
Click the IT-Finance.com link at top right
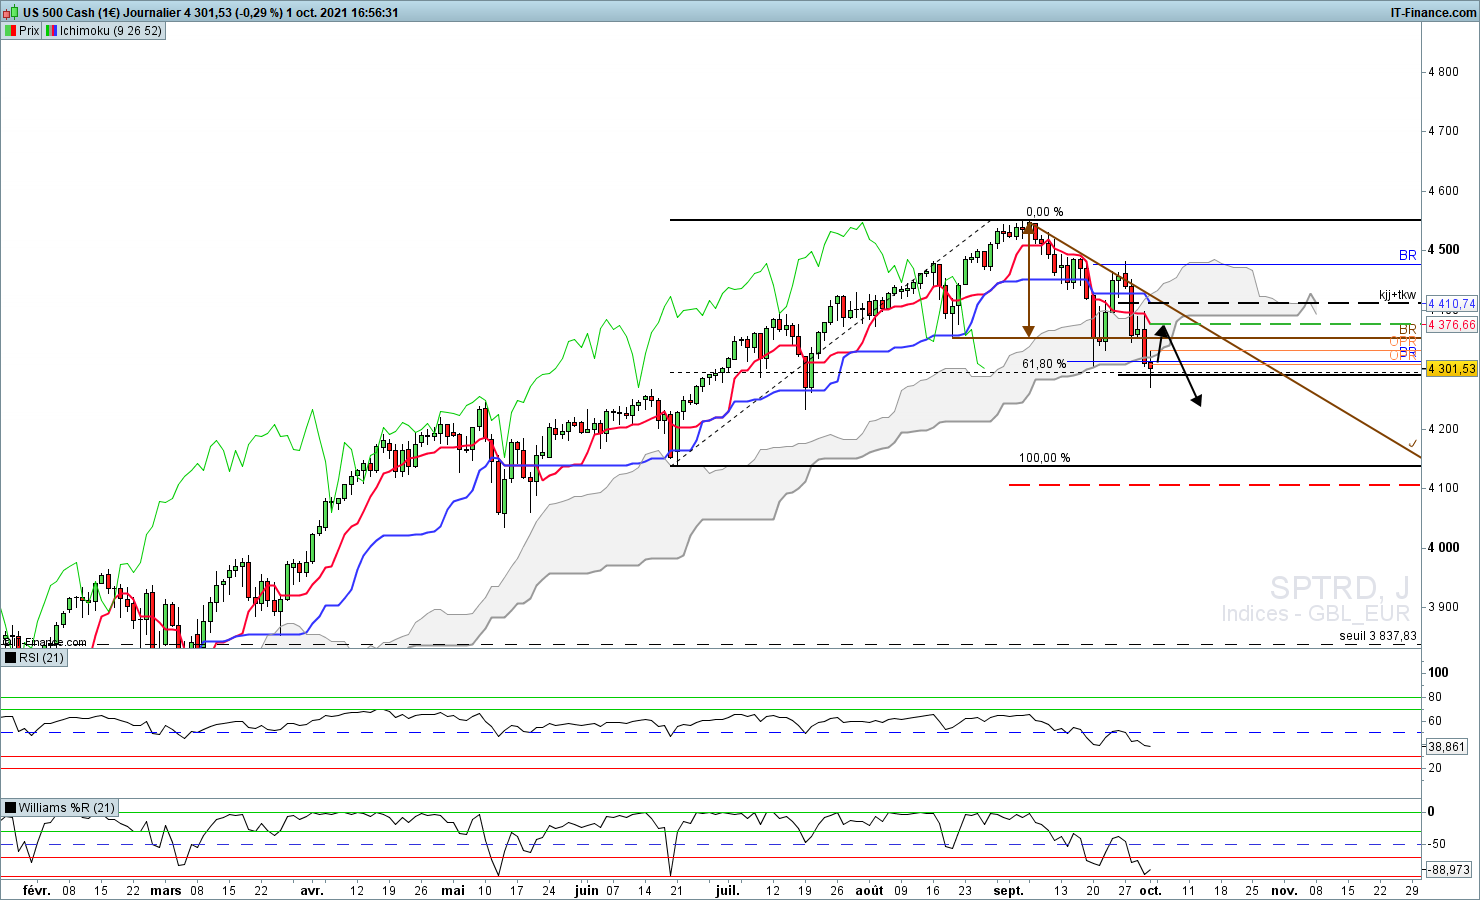pyautogui.click(x=1433, y=13)
